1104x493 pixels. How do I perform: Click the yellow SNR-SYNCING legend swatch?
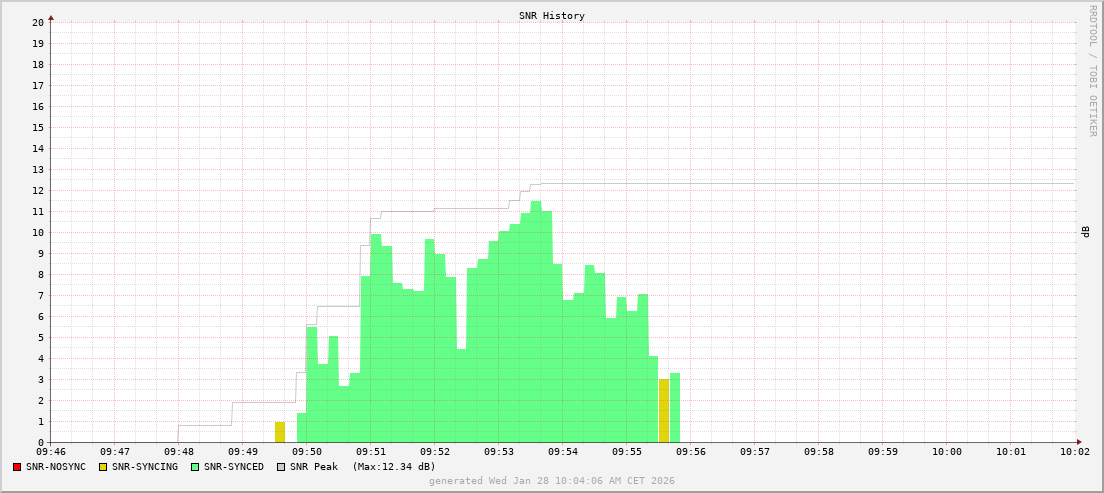[x=102, y=467]
